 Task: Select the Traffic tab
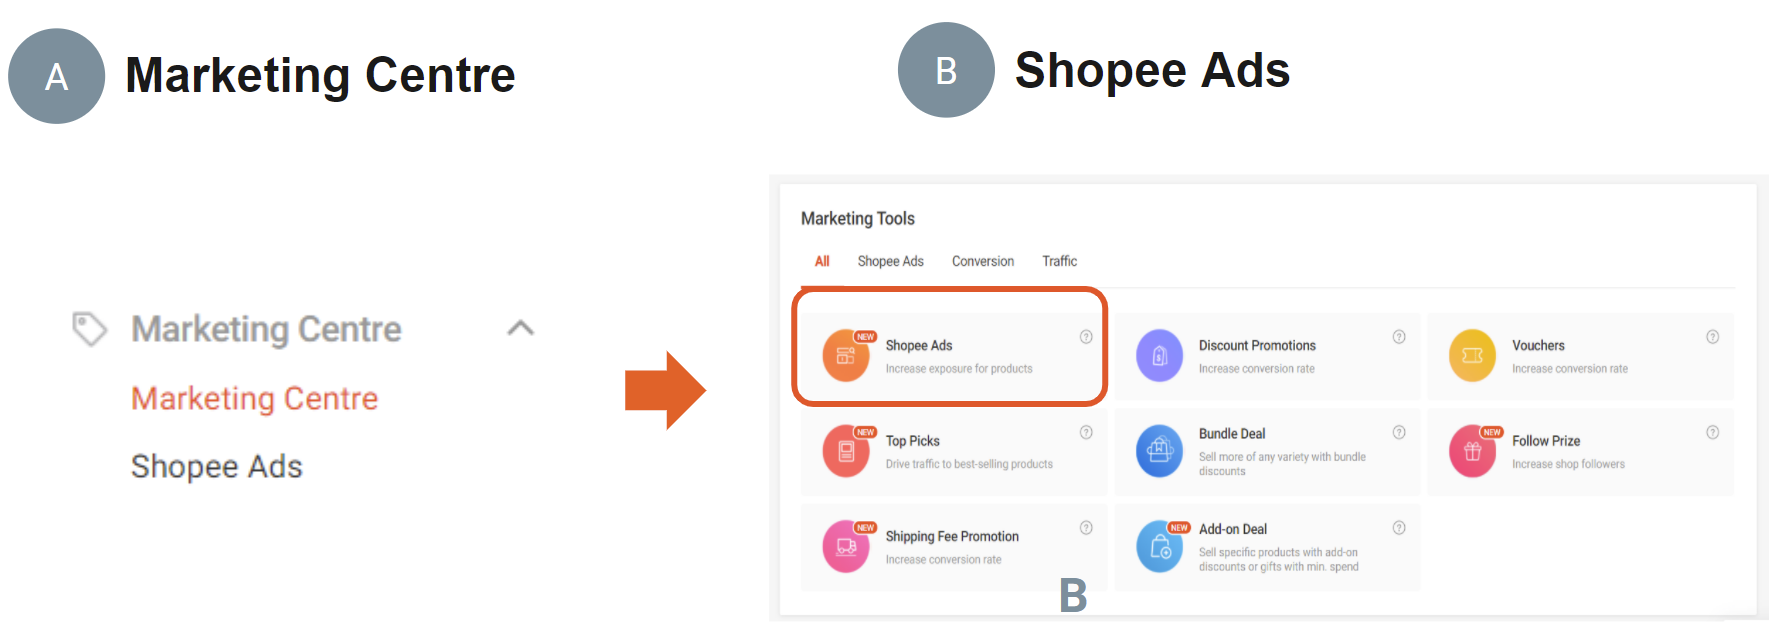point(1059,261)
